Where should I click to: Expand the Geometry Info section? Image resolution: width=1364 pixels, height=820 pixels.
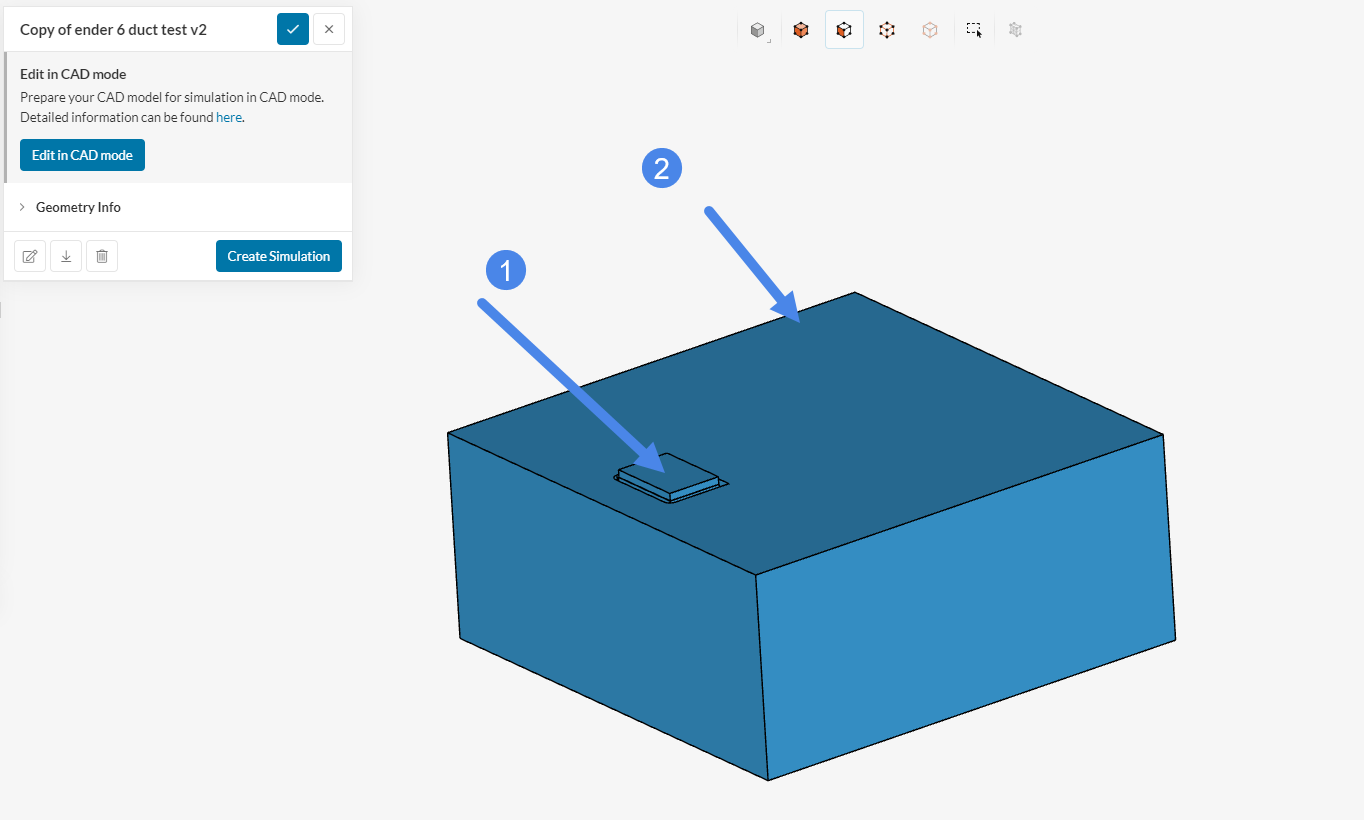[x=178, y=207]
